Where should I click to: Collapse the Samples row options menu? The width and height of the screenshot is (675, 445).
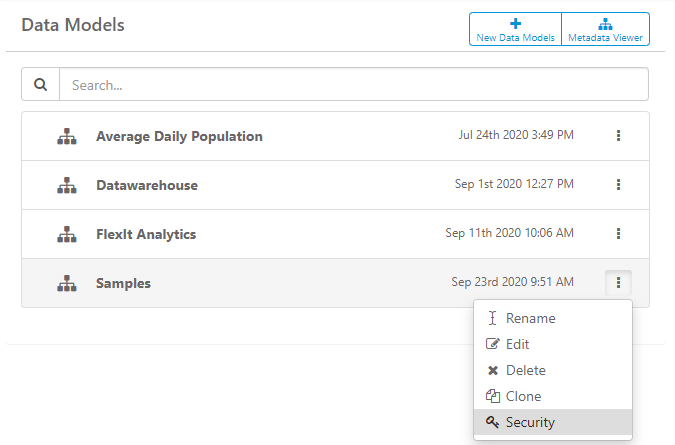tap(618, 283)
